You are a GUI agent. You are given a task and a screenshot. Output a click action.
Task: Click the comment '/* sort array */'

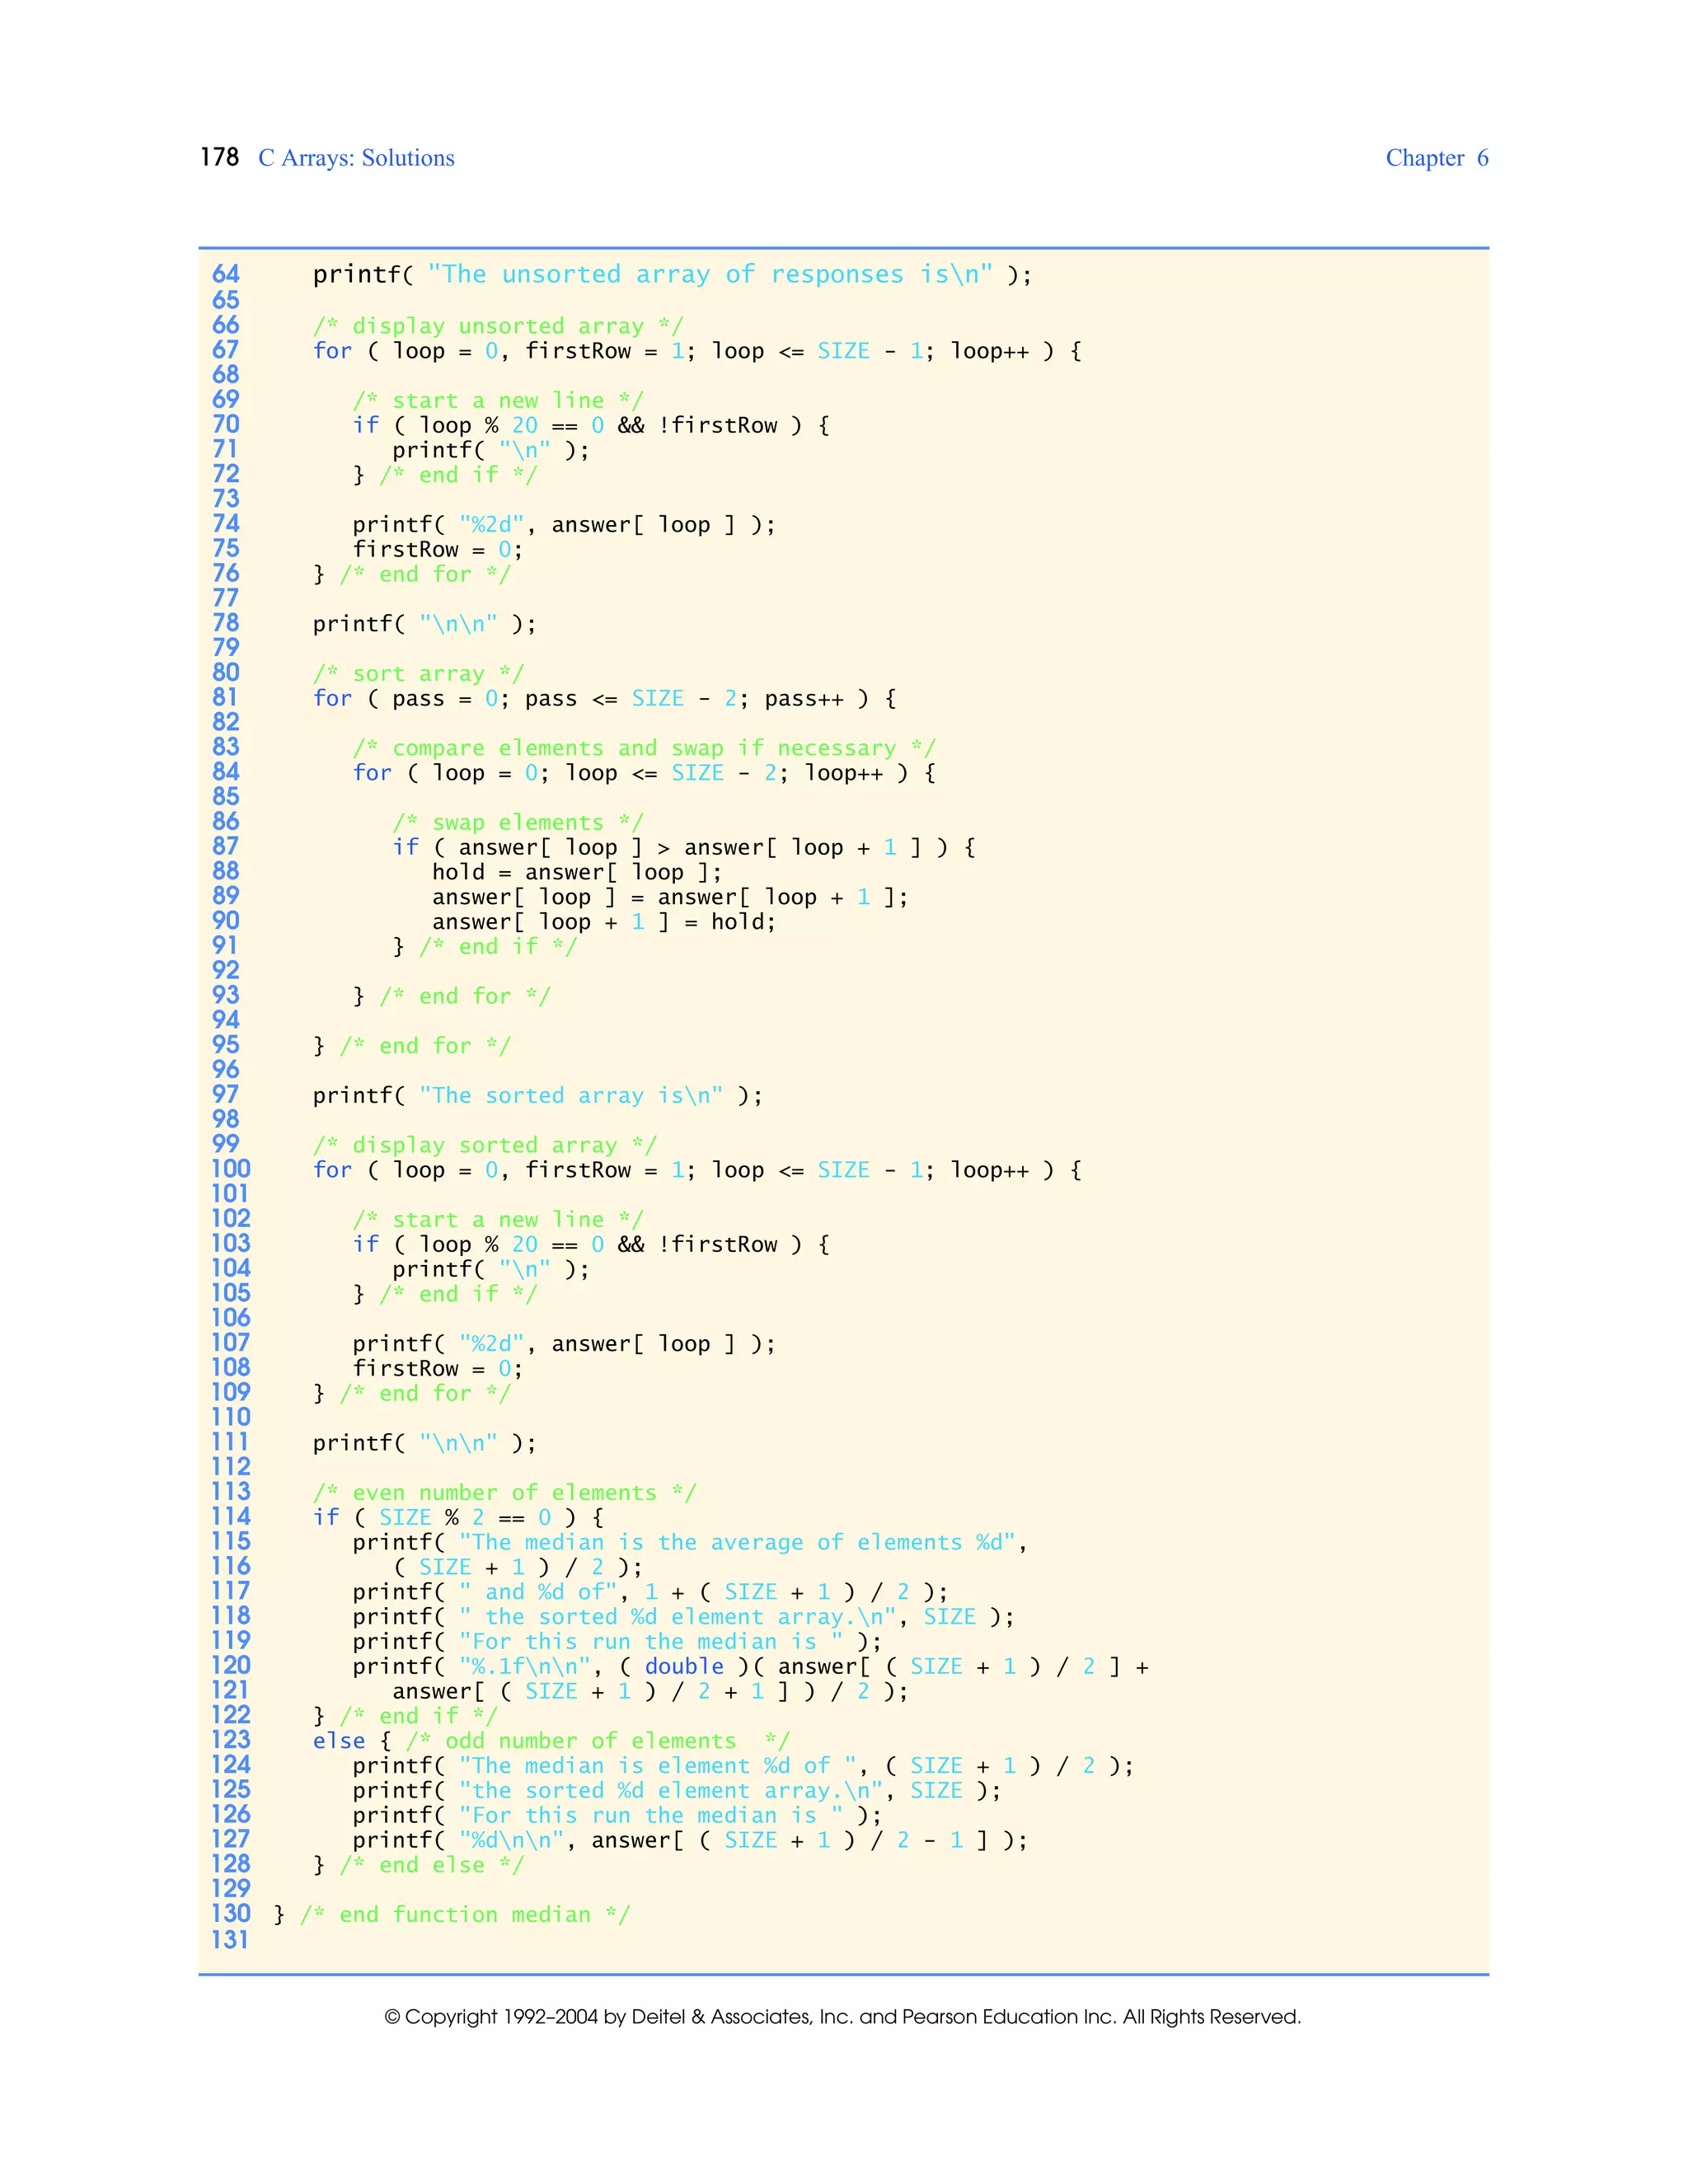(418, 673)
